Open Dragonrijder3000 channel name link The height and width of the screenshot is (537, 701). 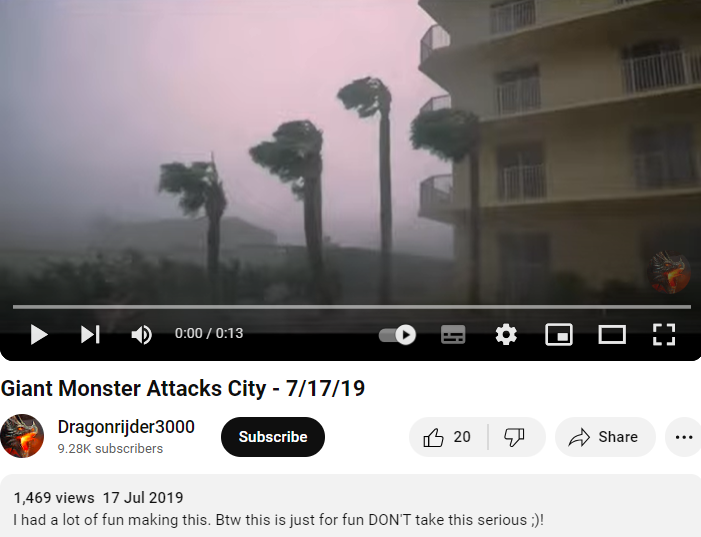(x=126, y=427)
